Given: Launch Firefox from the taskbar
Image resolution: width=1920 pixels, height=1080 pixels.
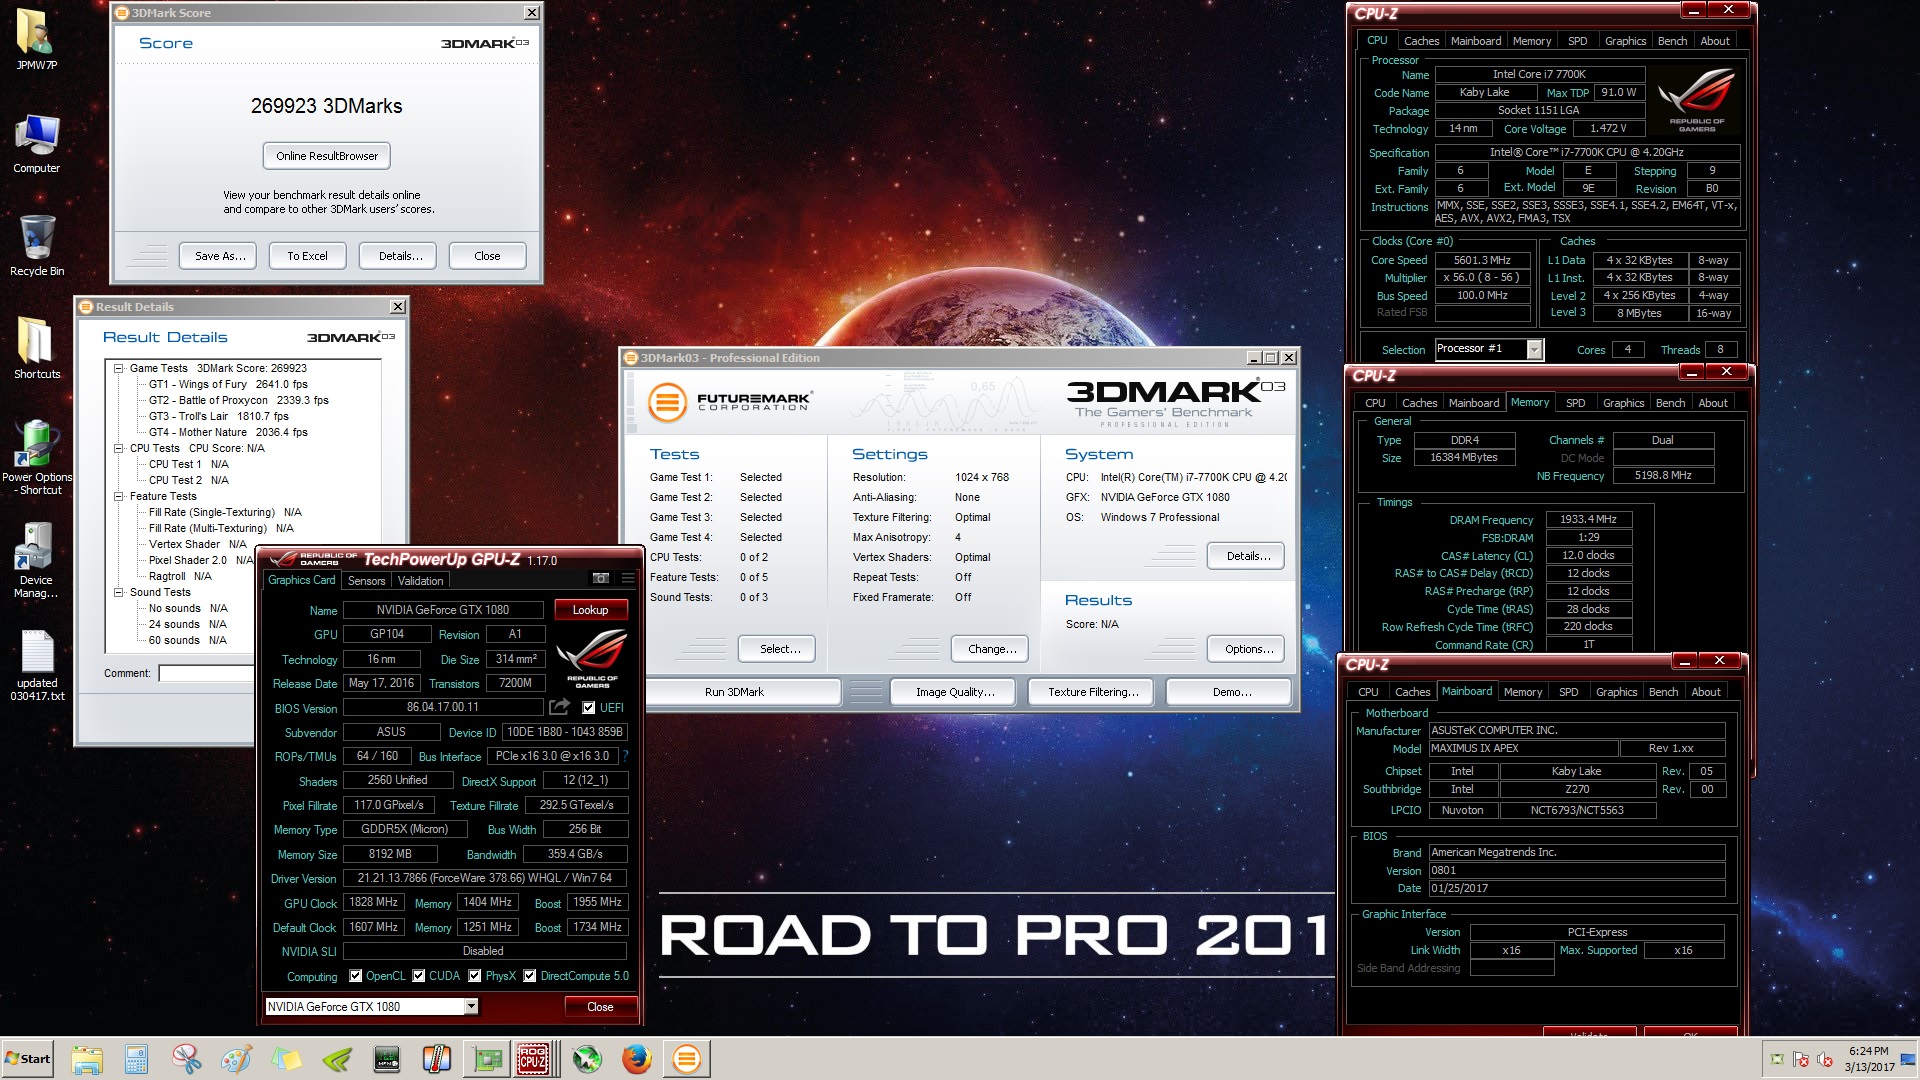Looking at the screenshot, I should [637, 1059].
